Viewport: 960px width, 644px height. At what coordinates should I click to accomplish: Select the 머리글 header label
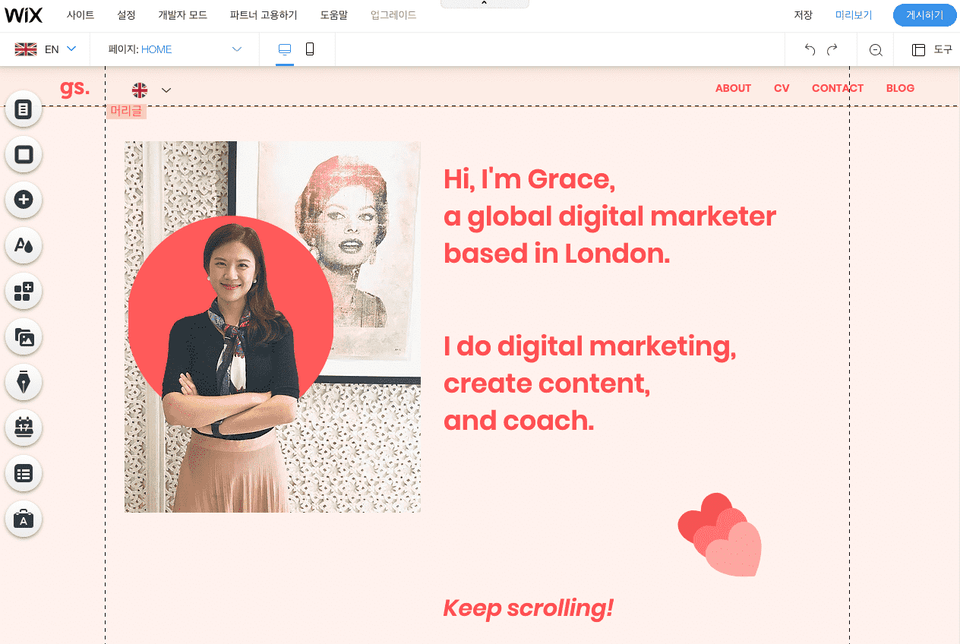126,111
